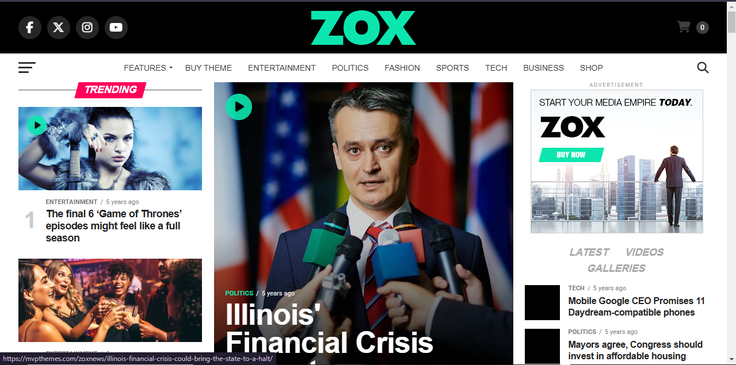The height and width of the screenshot is (365, 736).
Task: Play the Game of Thrones video
Action: pos(37,125)
